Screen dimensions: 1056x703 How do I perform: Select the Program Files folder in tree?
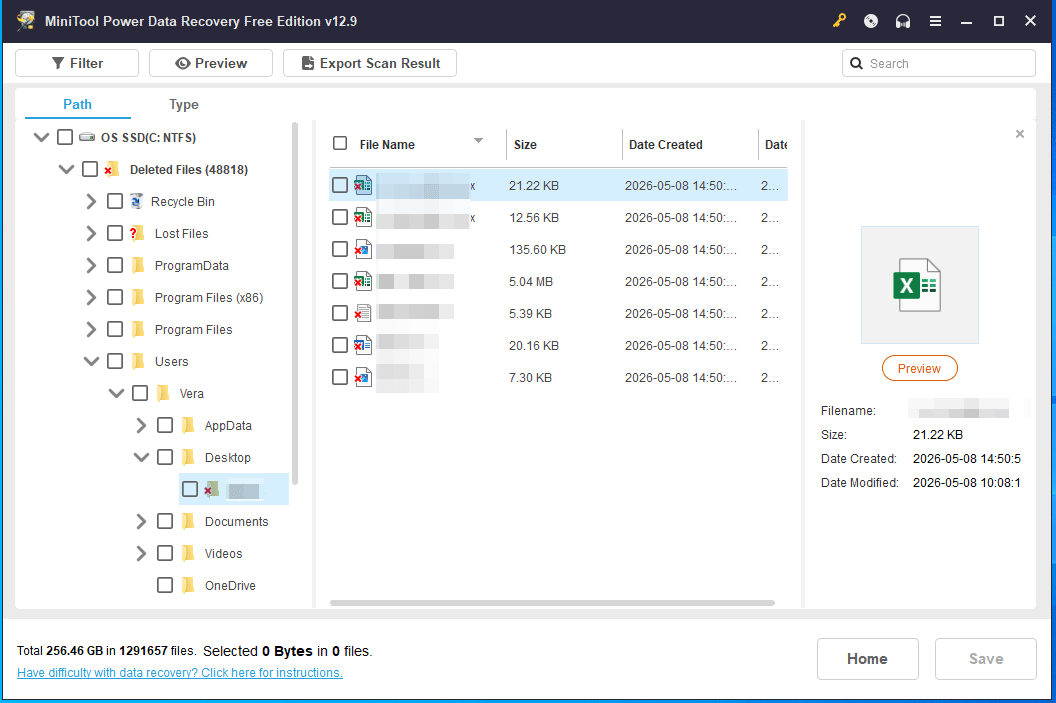click(x=193, y=329)
